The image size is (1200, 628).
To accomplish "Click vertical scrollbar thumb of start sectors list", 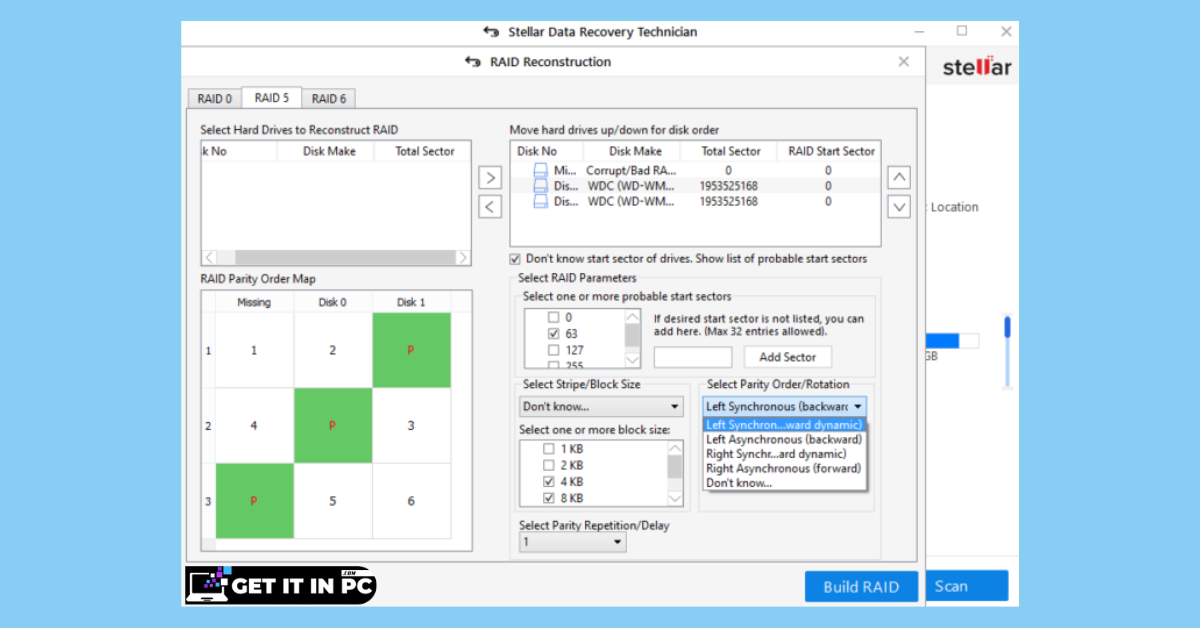I will point(632,335).
